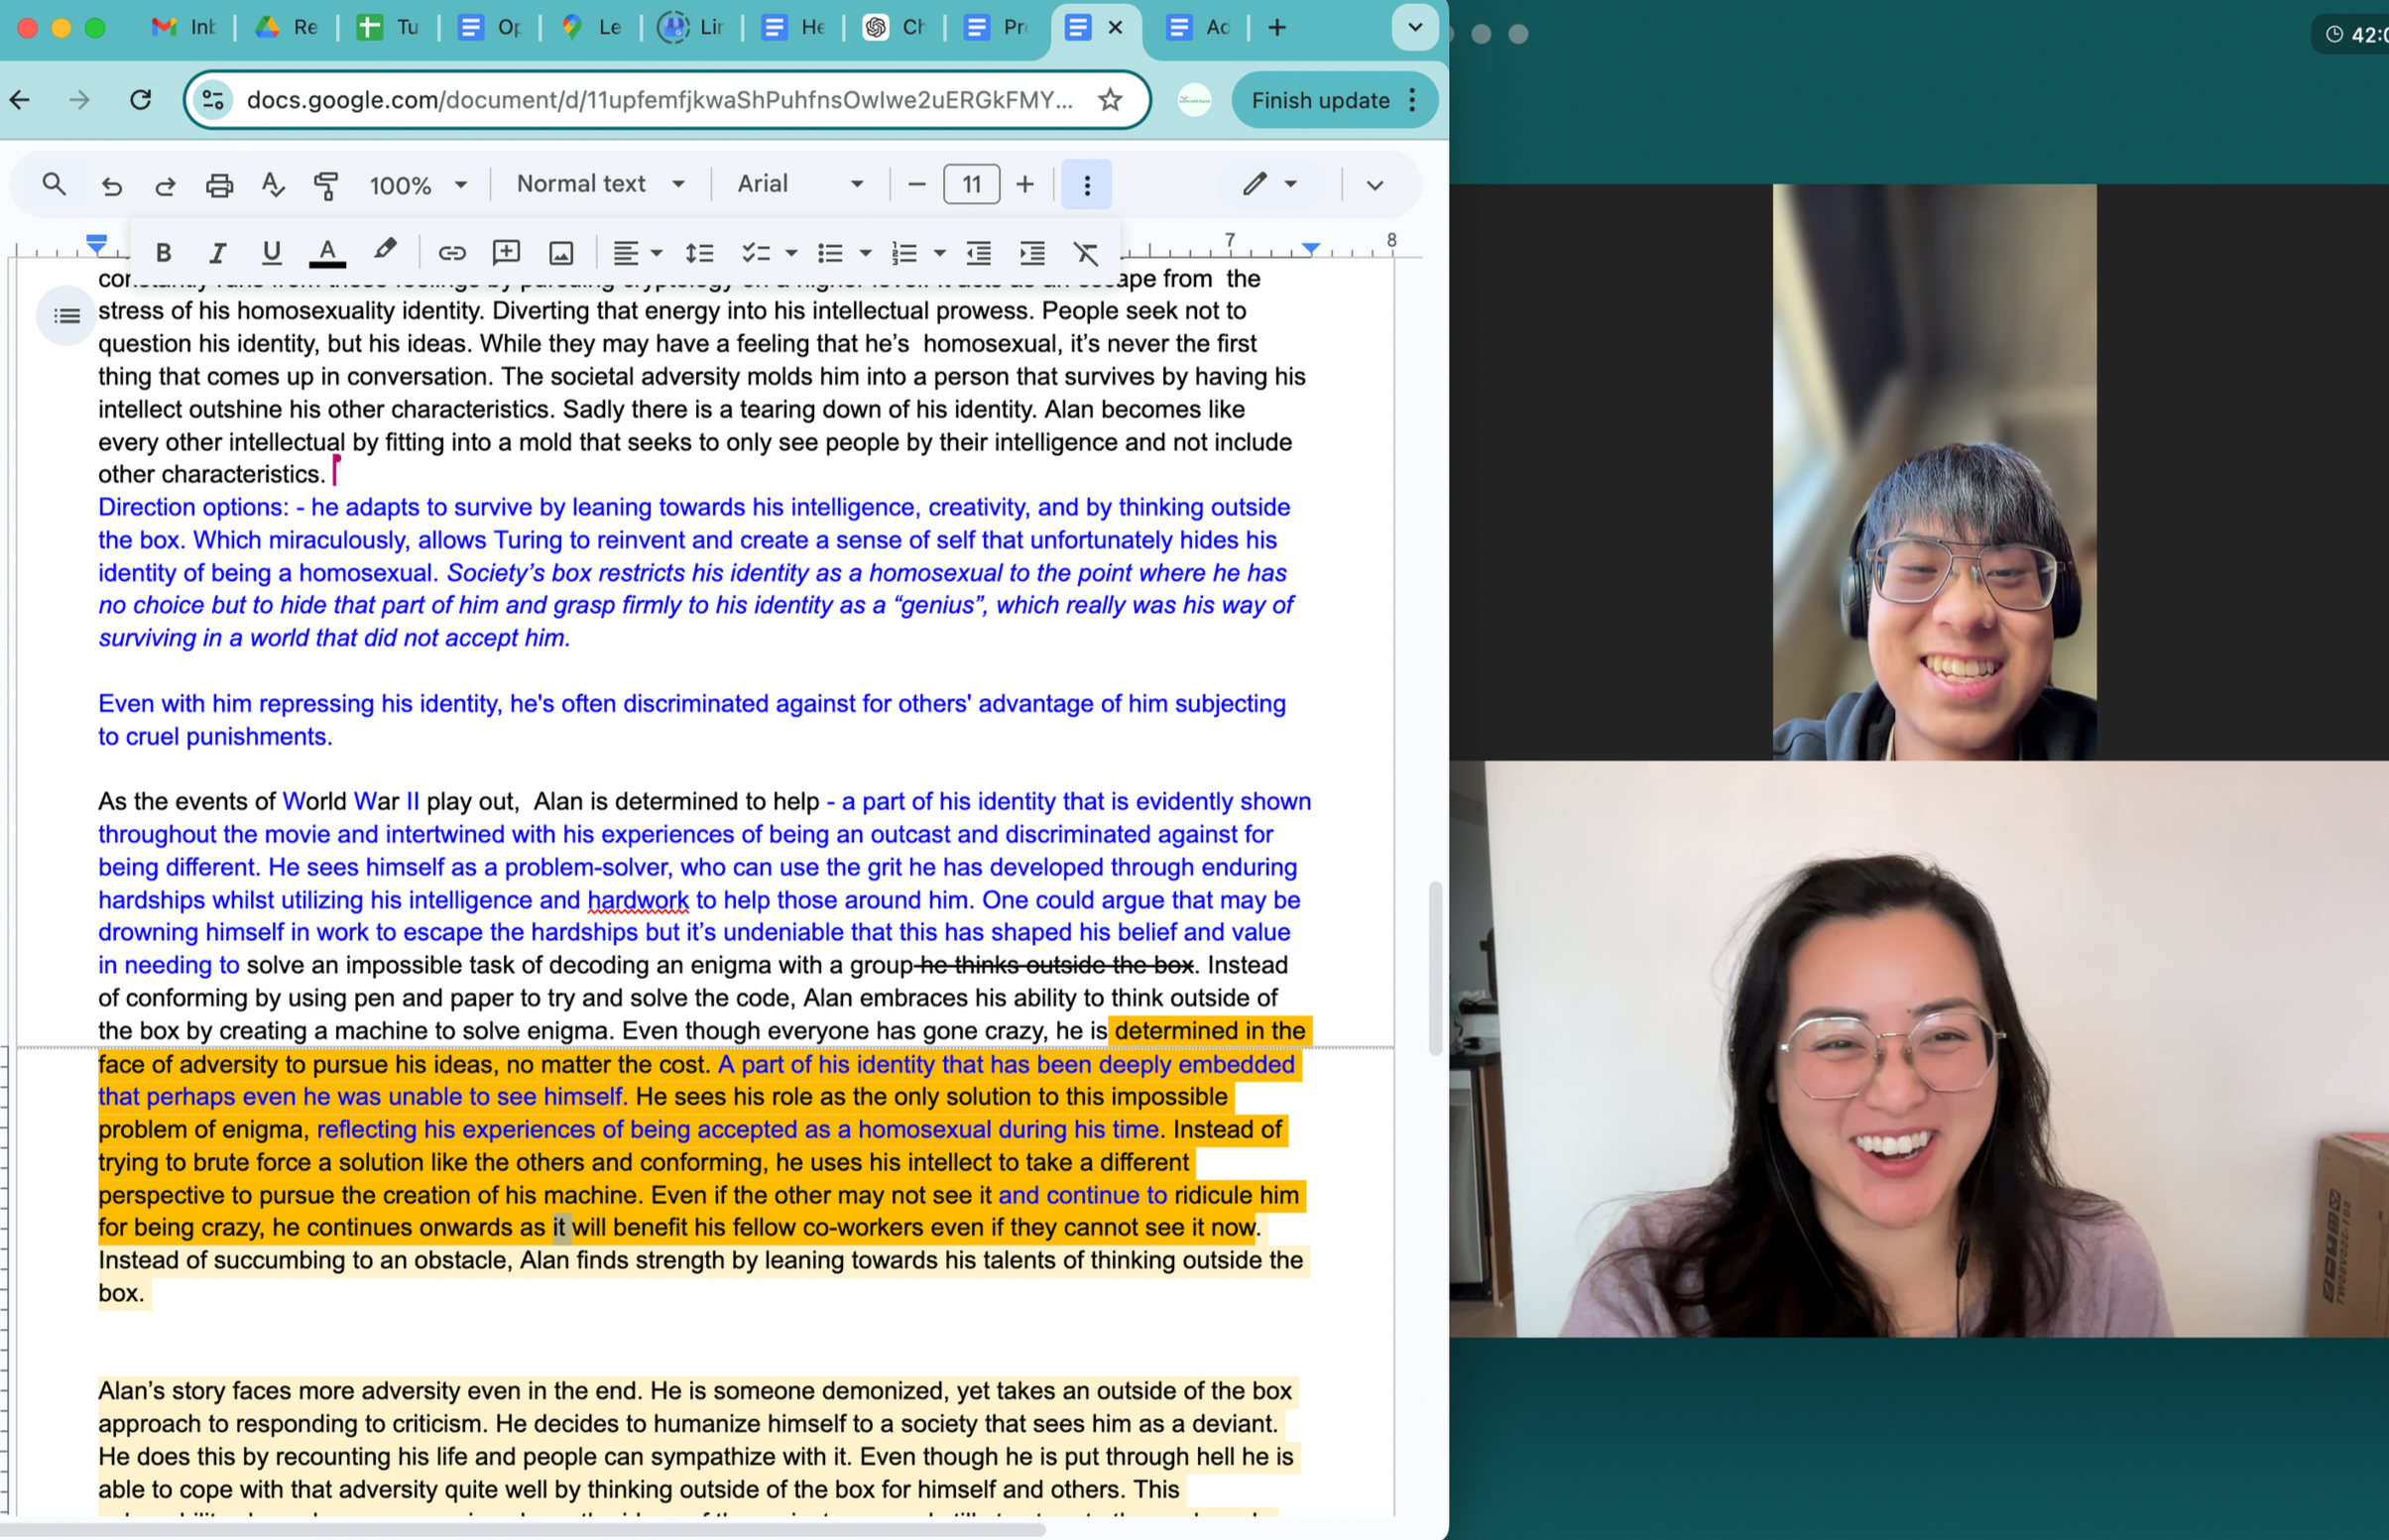The width and height of the screenshot is (2389, 1540).
Task: Activate the paint format tool
Action: [x=326, y=185]
